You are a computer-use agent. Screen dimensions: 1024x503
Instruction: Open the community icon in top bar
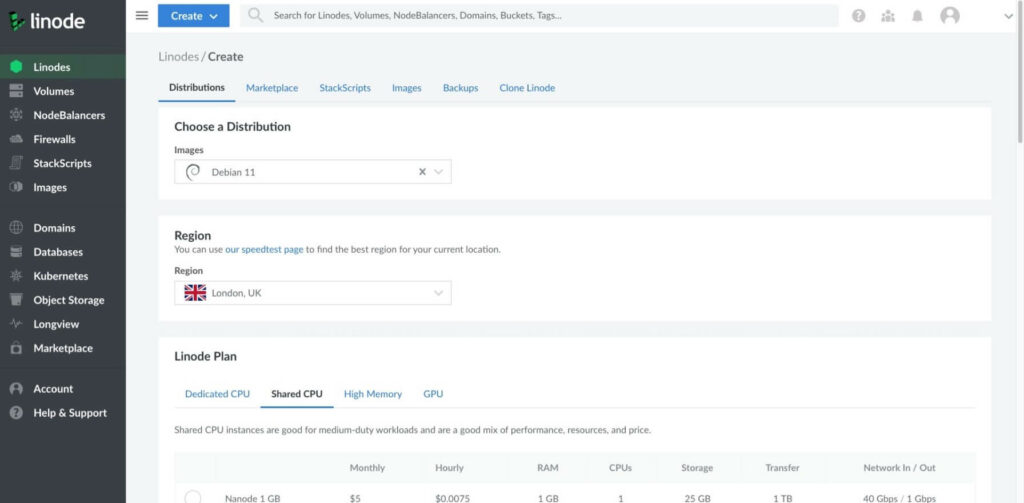[888, 16]
